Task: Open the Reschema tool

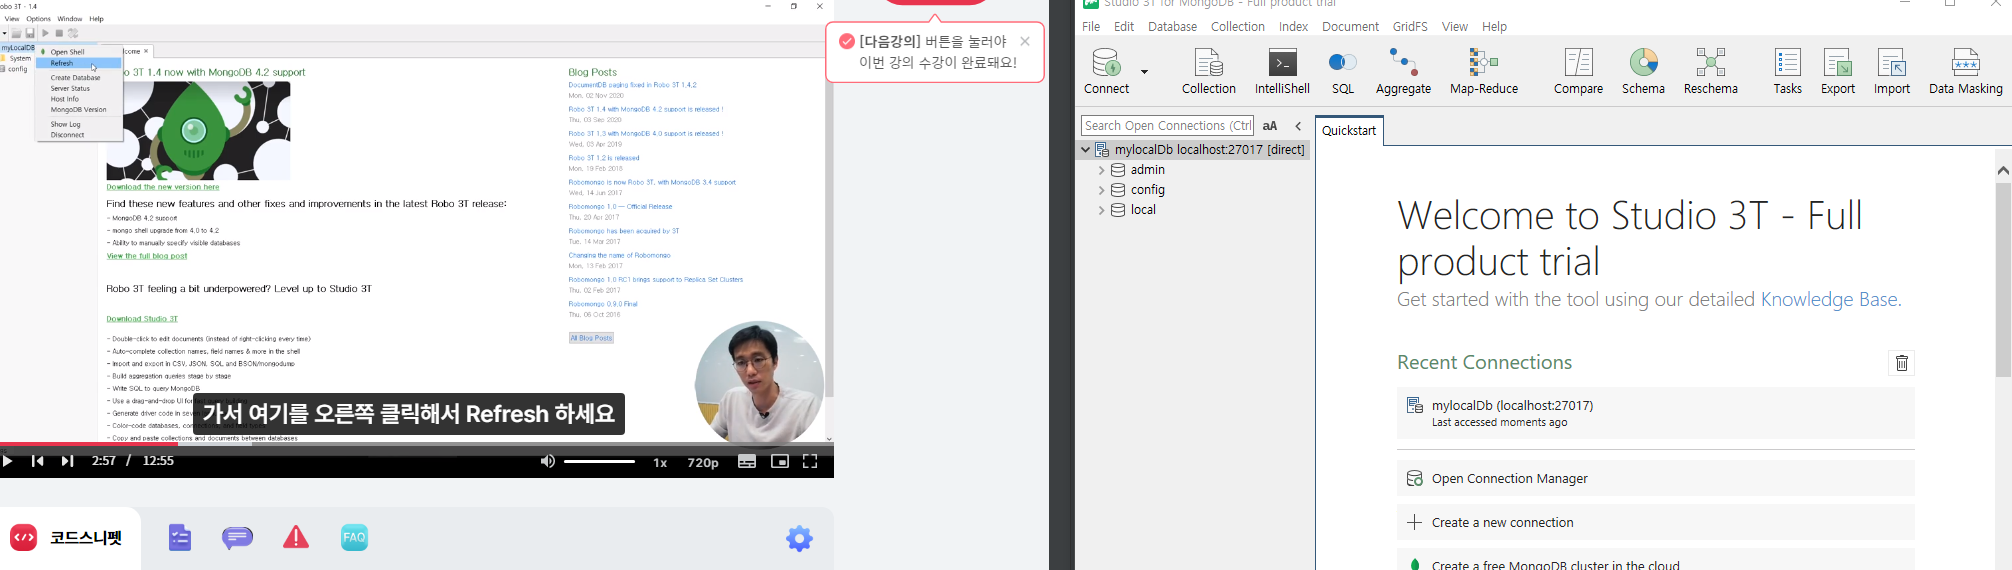Action: [x=1711, y=71]
